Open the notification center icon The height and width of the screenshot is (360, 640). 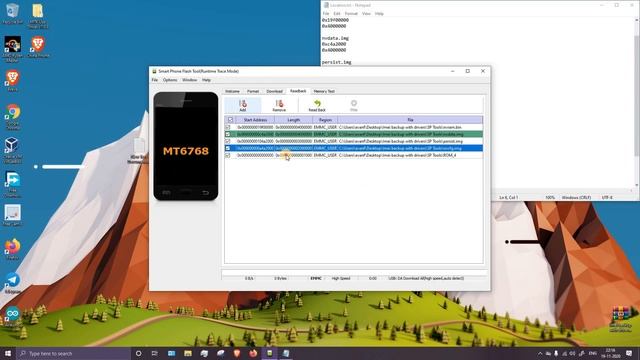point(629,353)
